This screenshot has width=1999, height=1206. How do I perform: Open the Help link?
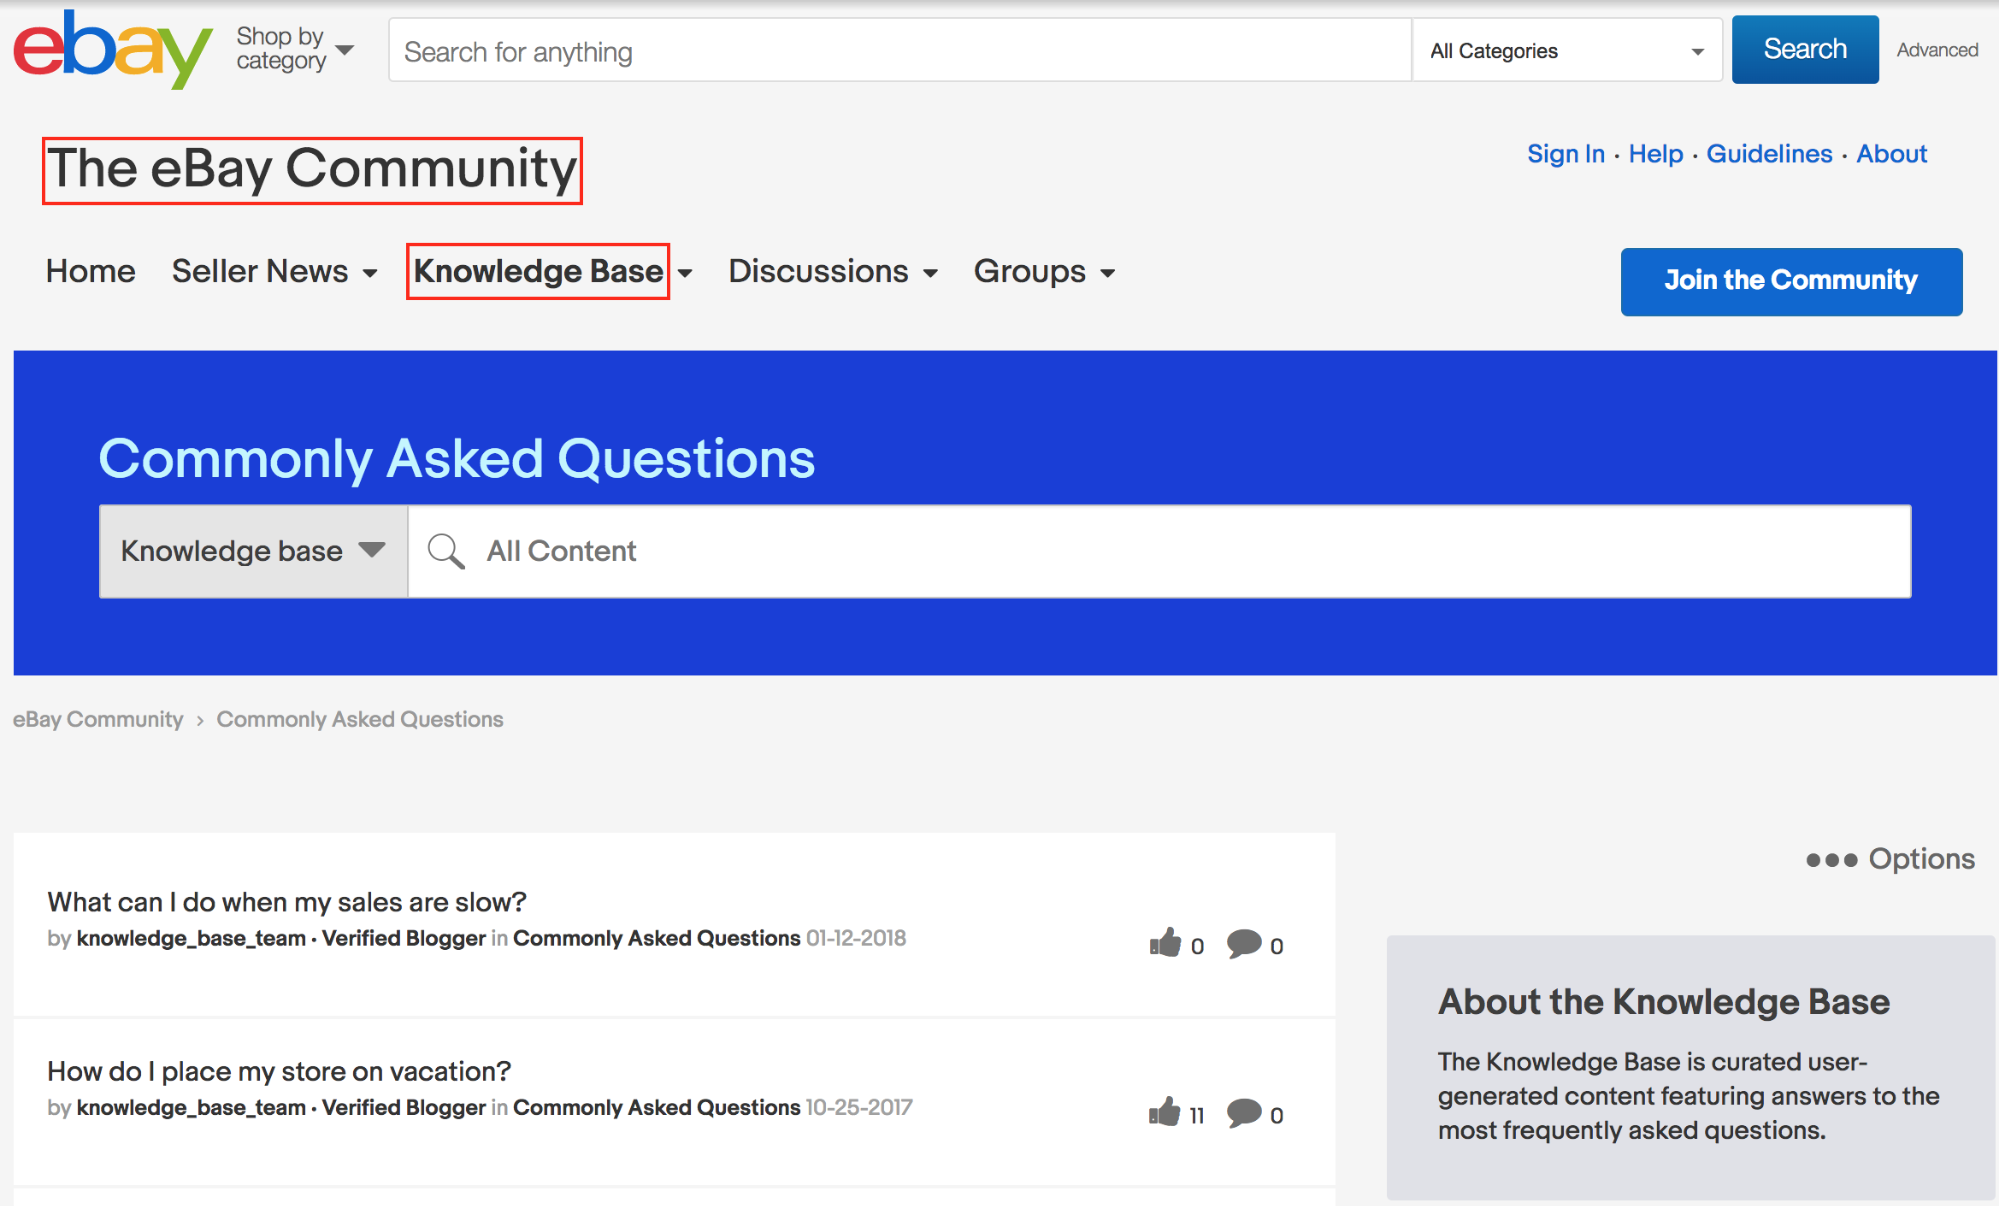[x=1656, y=154]
